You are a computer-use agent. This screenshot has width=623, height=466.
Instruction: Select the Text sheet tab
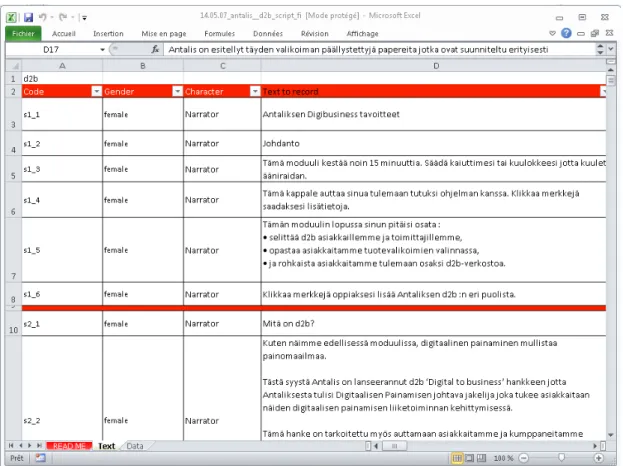[x=106, y=446]
